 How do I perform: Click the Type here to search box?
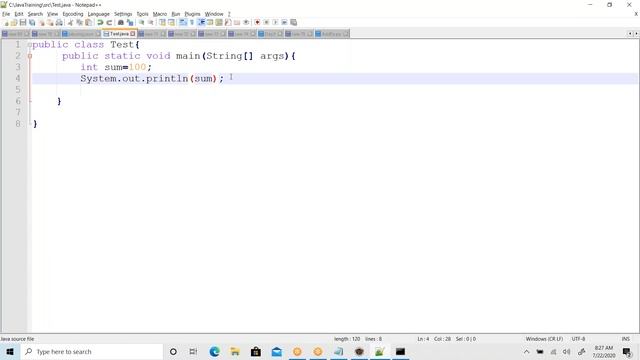91,352
